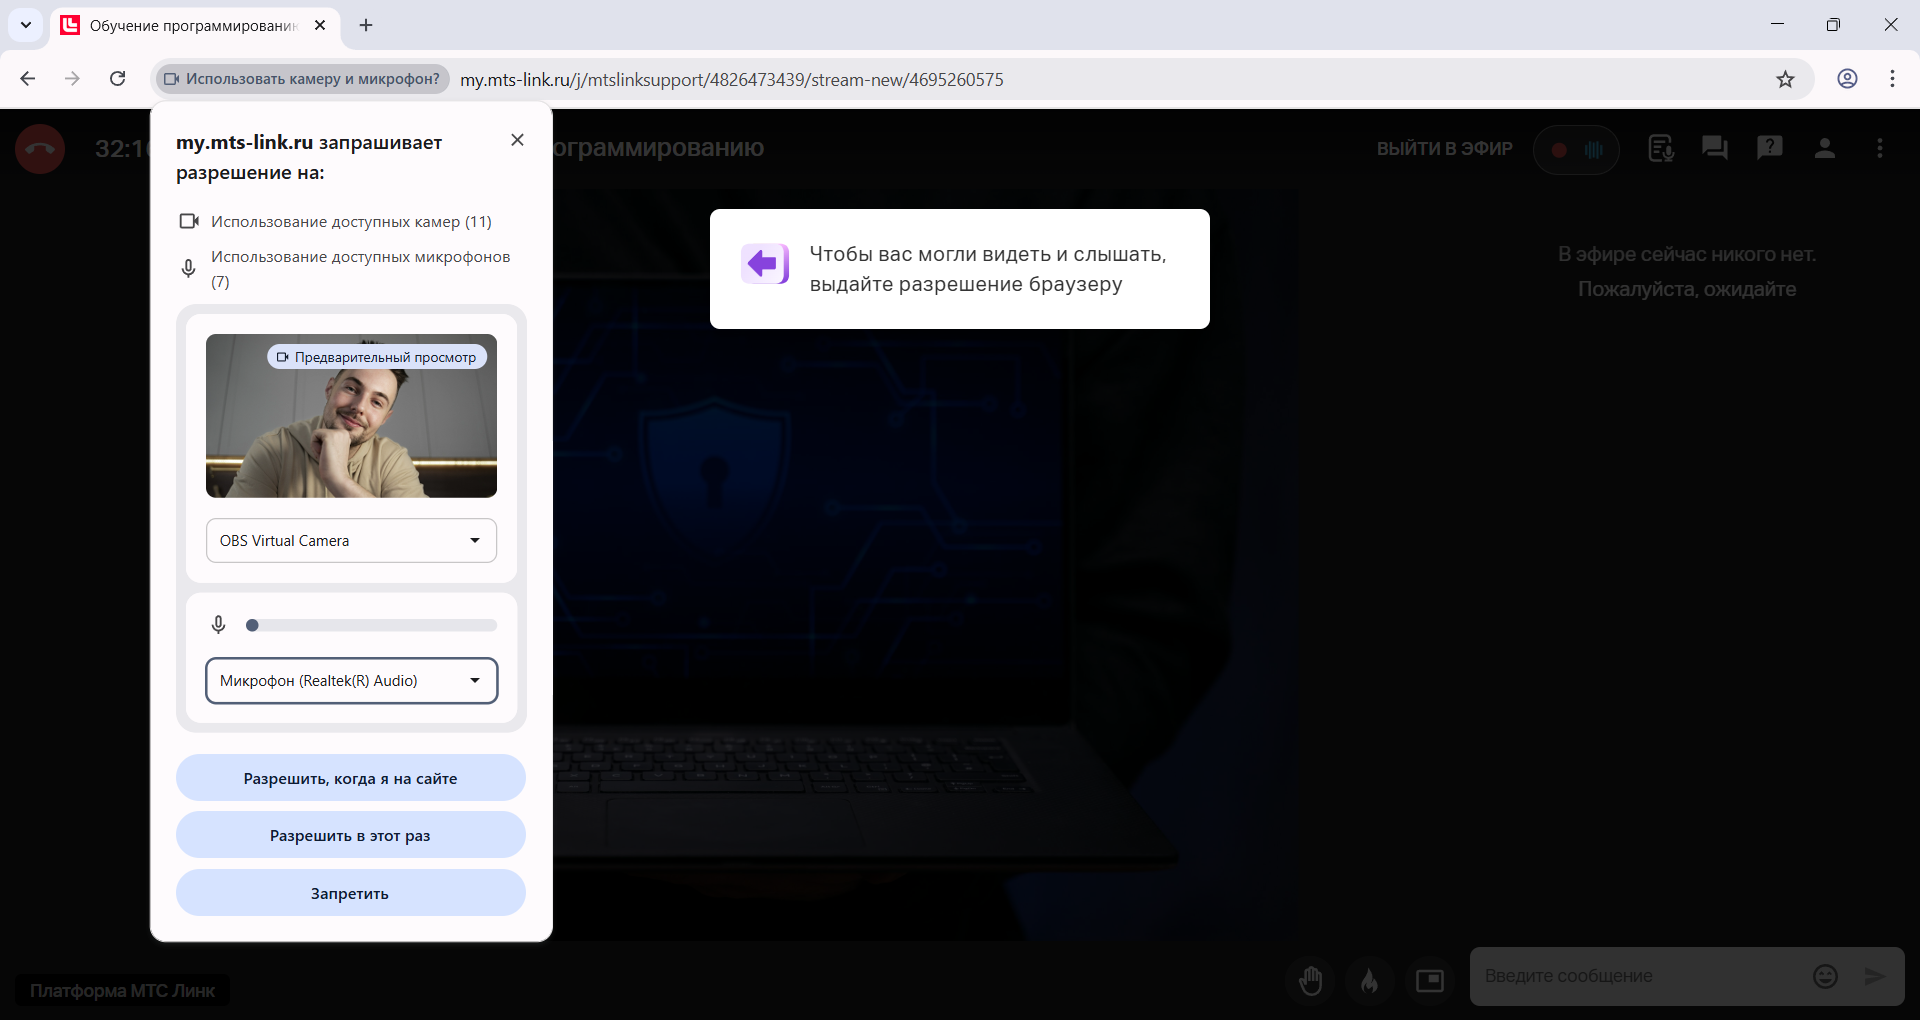Open the participants person icon
This screenshot has height=1020, width=1920.
[1825, 148]
